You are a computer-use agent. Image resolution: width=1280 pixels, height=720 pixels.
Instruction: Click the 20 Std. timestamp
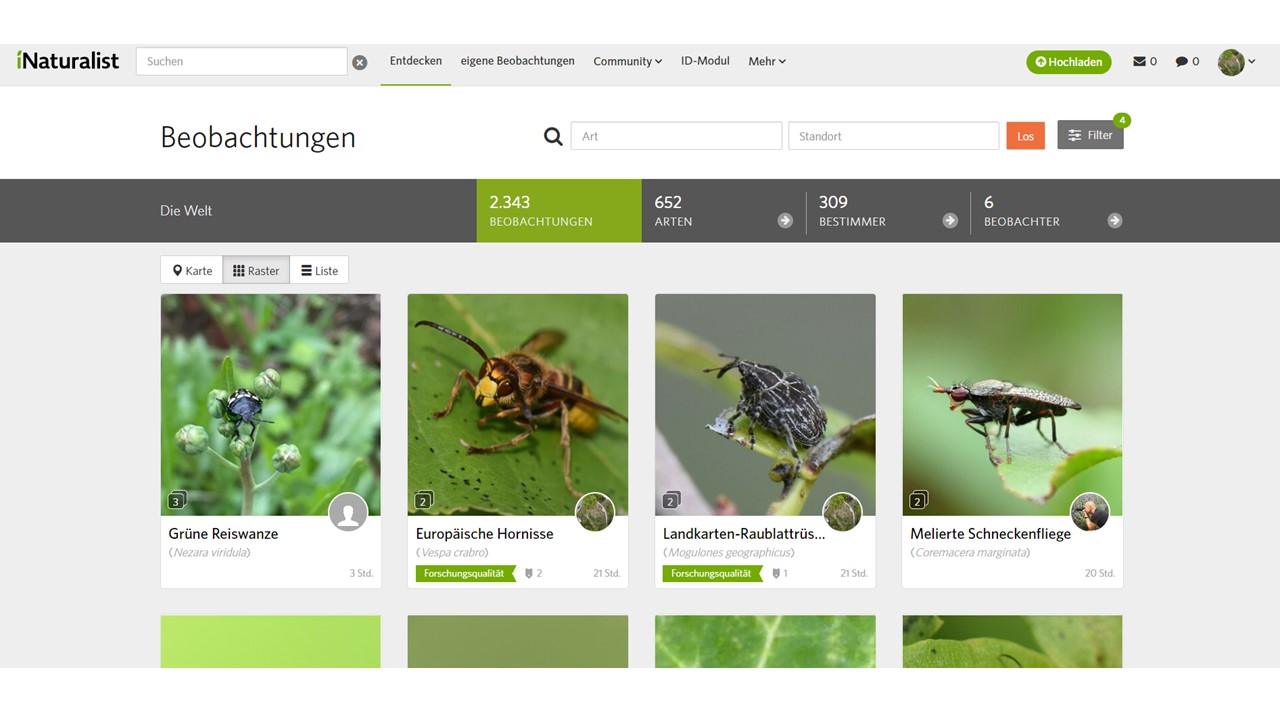pos(1100,574)
